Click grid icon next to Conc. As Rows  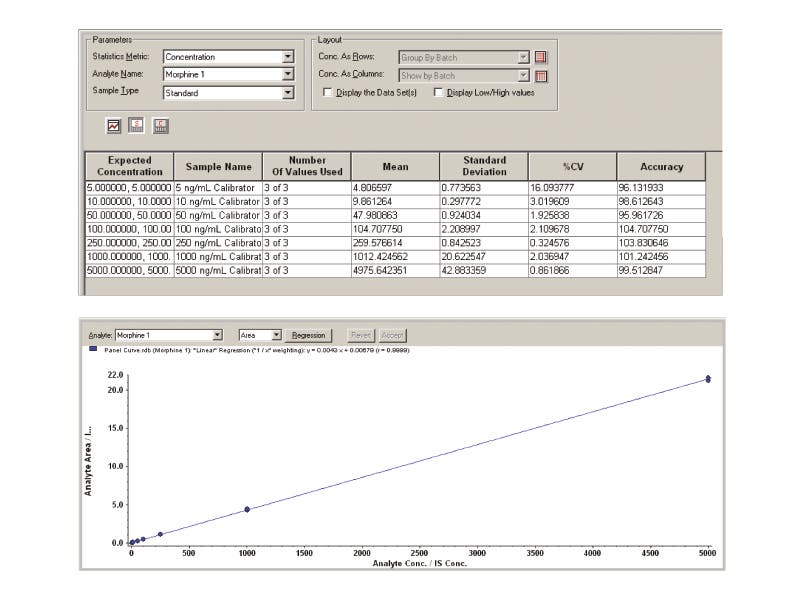pyautogui.click(x=542, y=58)
